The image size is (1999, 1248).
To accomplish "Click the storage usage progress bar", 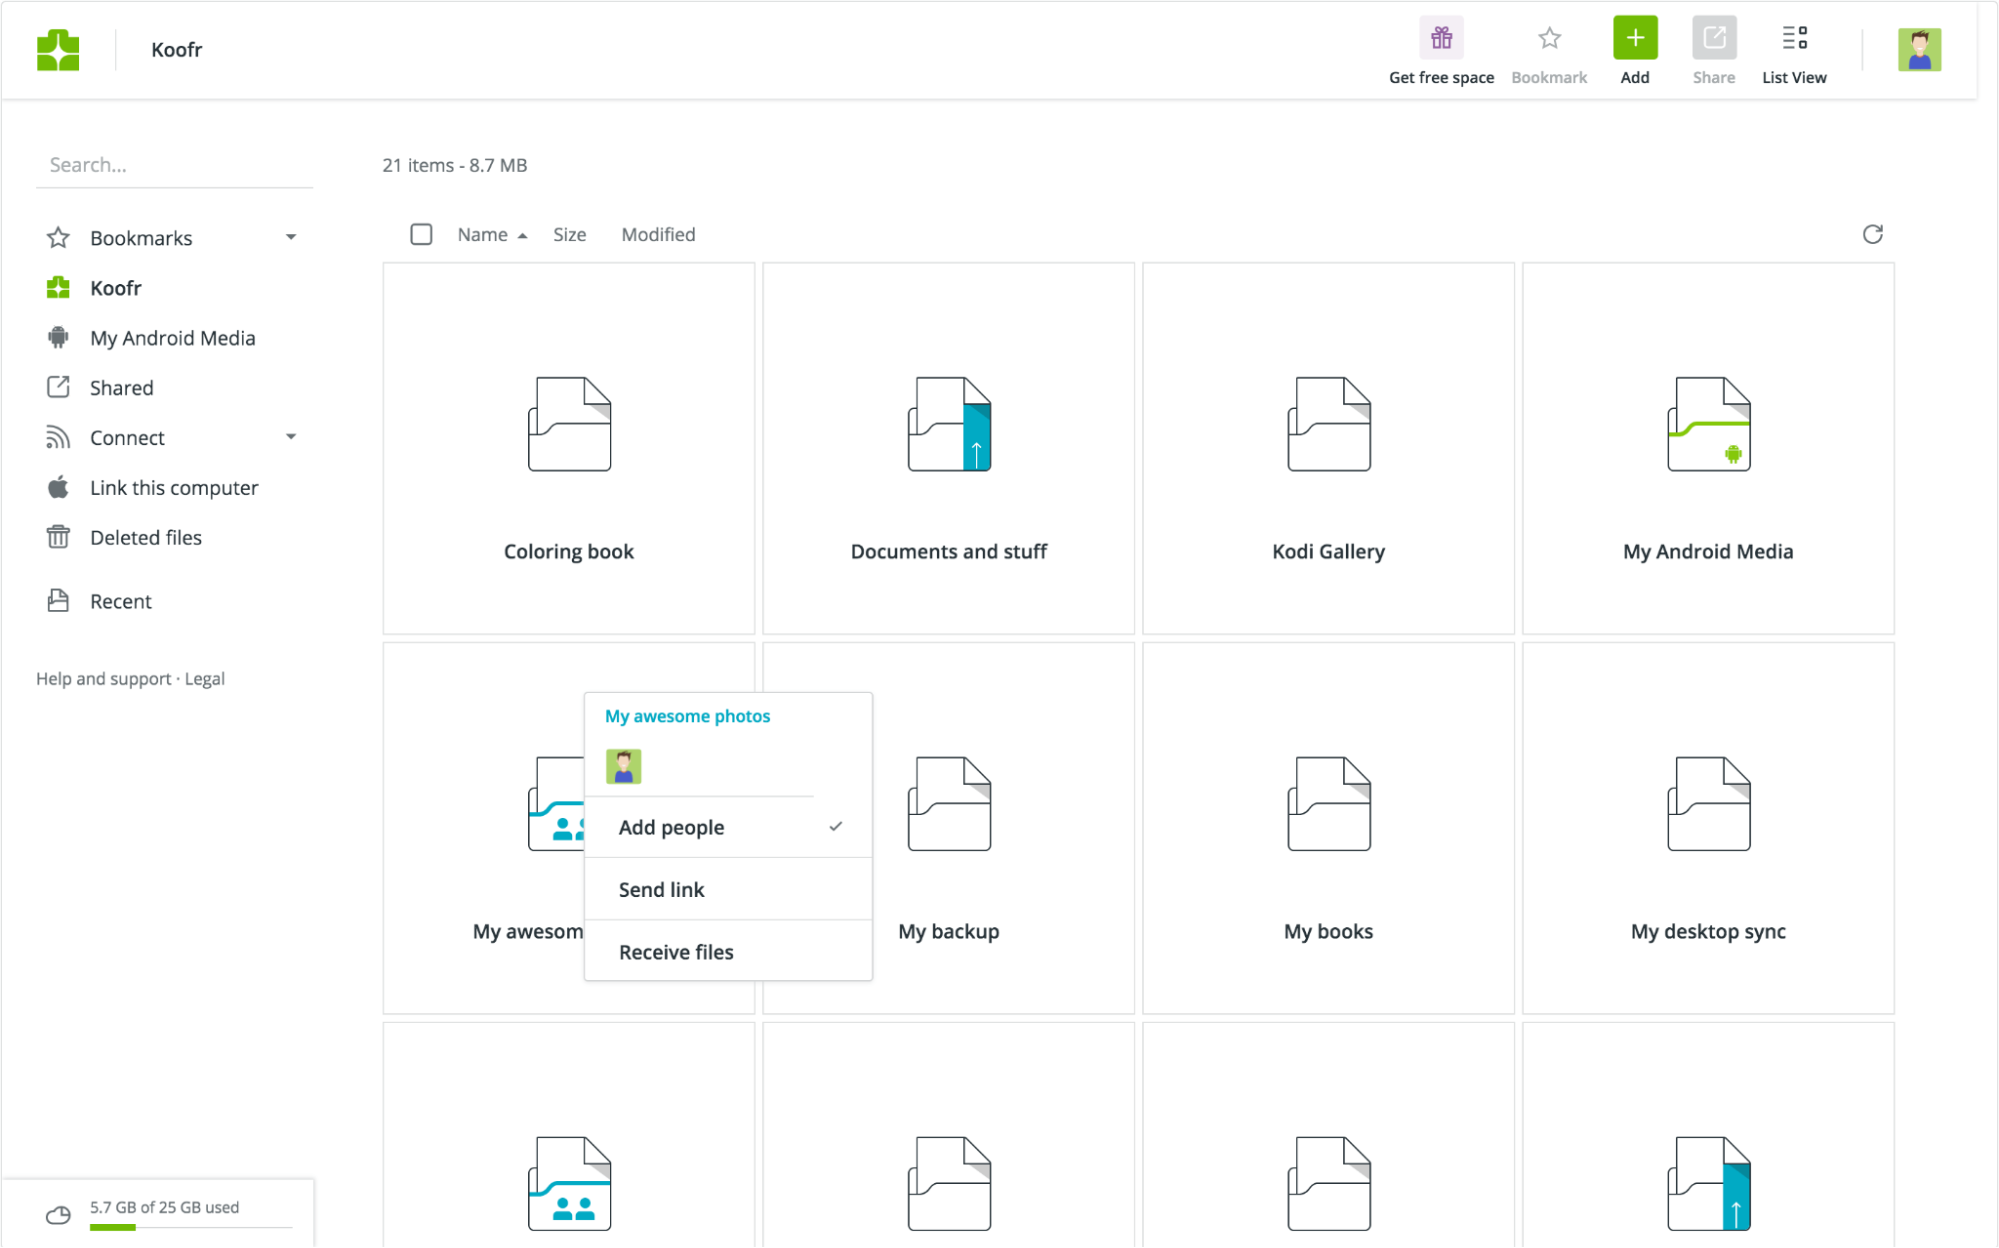I will click(x=191, y=1227).
